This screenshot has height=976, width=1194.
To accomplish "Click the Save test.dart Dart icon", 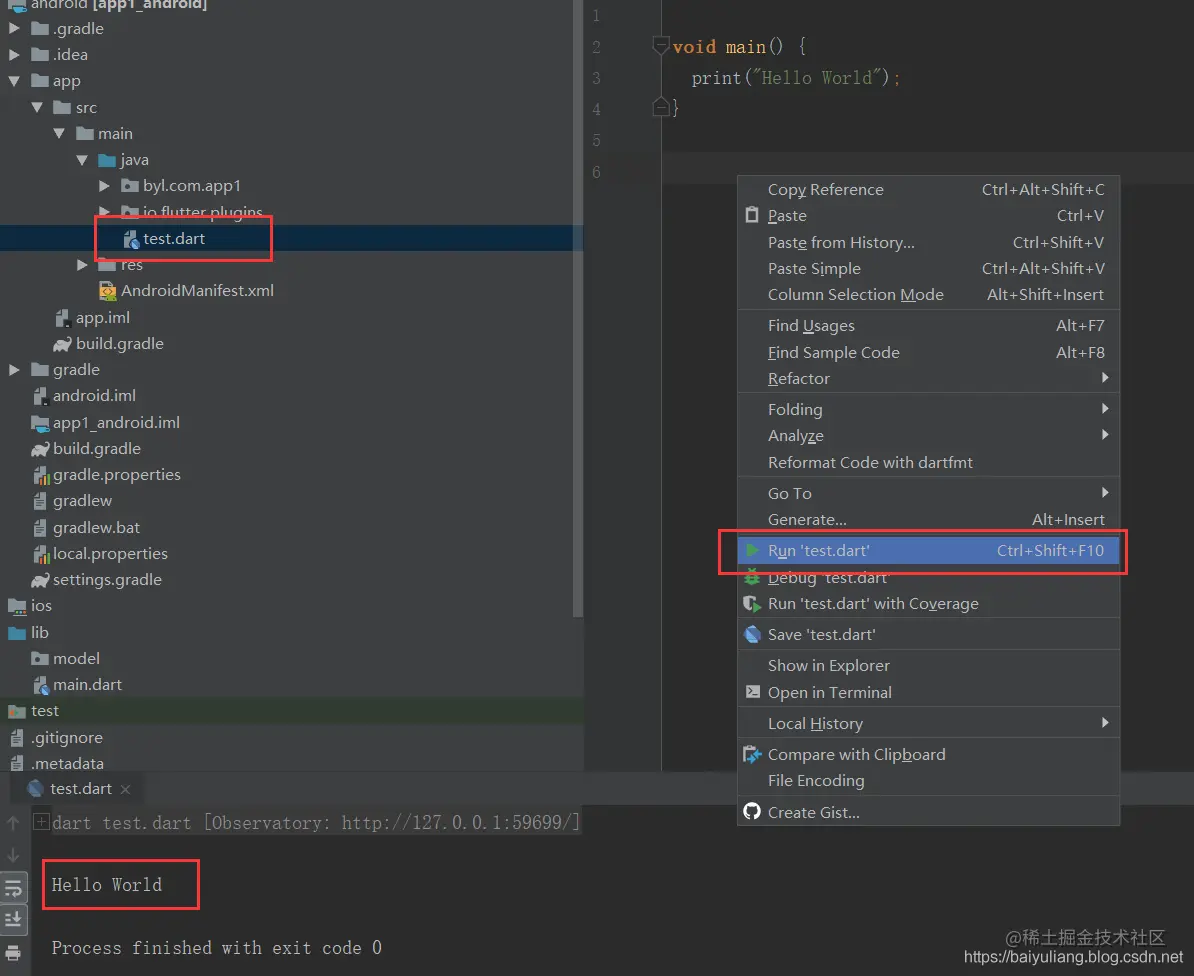I will coord(752,634).
